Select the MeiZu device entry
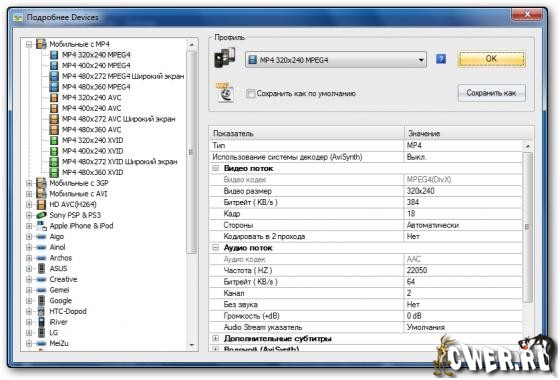 click(x=59, y=343)
